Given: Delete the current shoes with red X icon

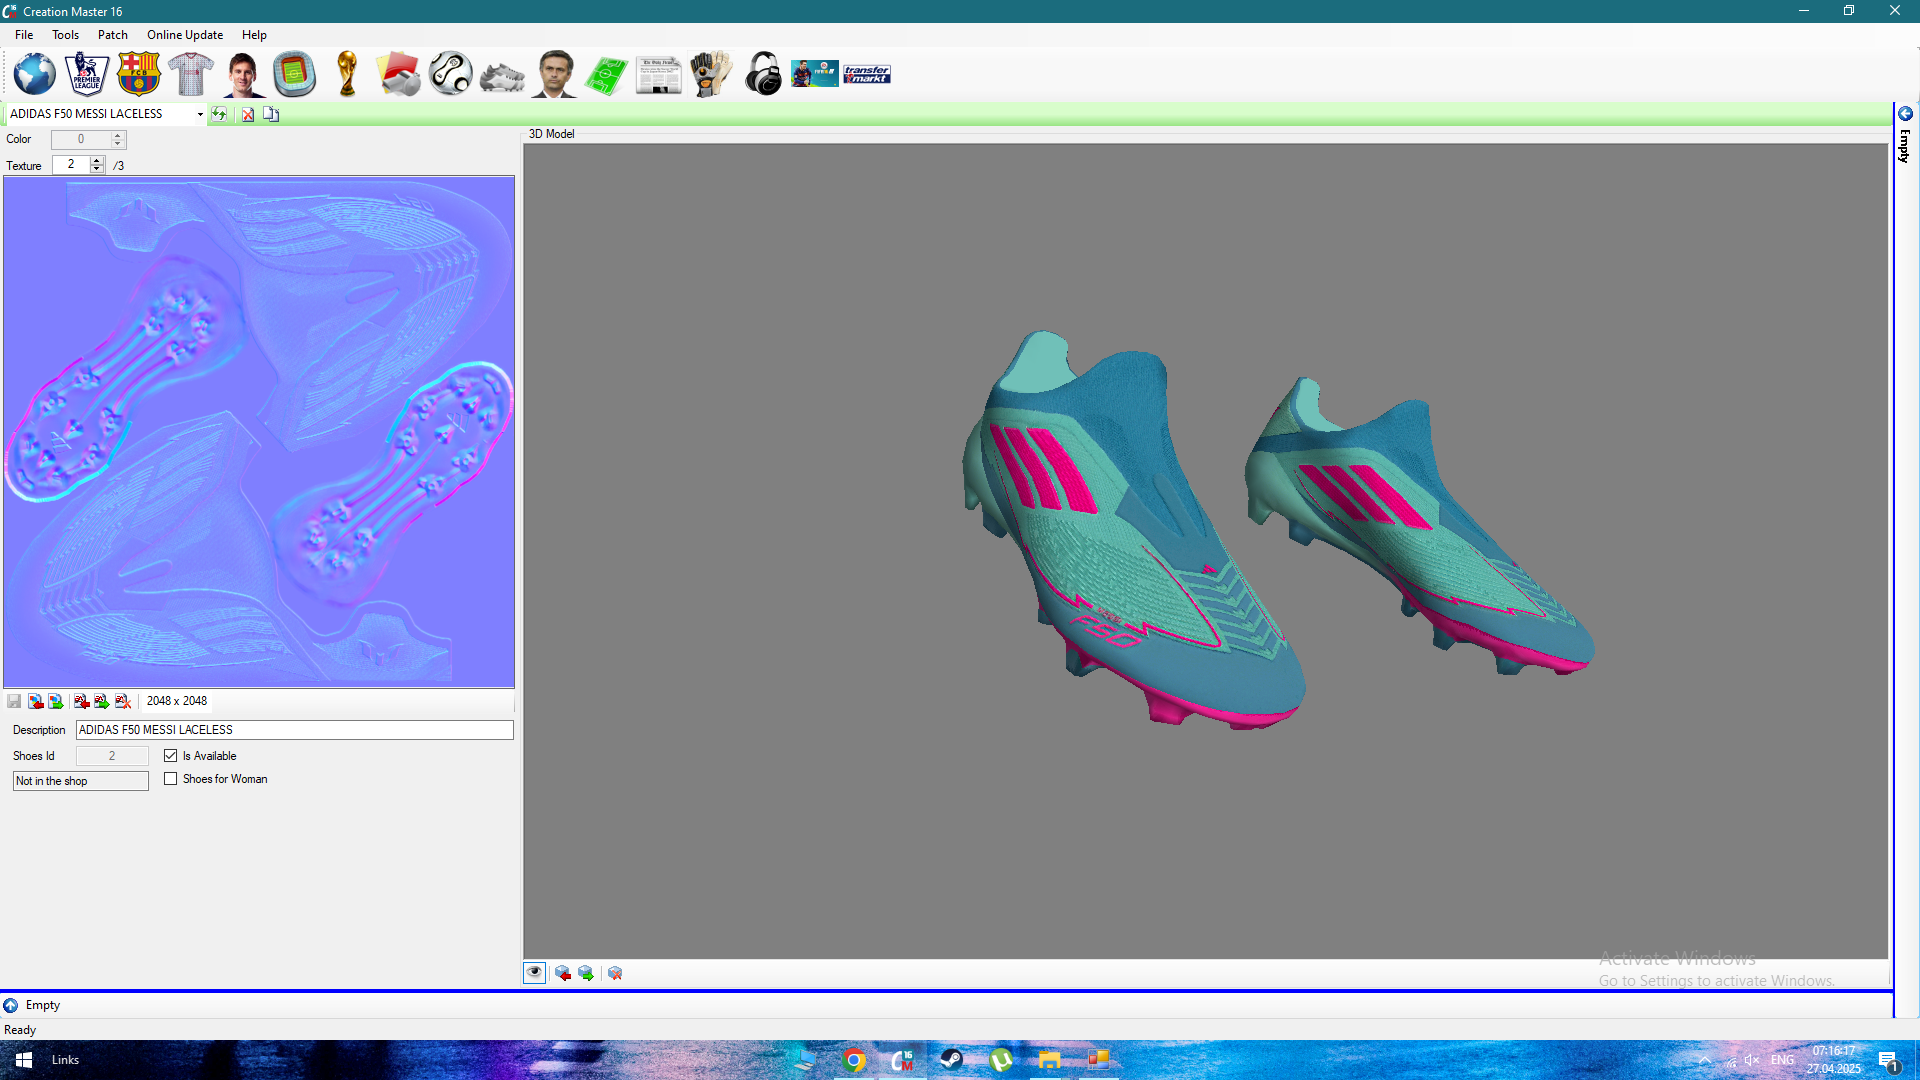Looking at the screenshot, I should point(248,114).
